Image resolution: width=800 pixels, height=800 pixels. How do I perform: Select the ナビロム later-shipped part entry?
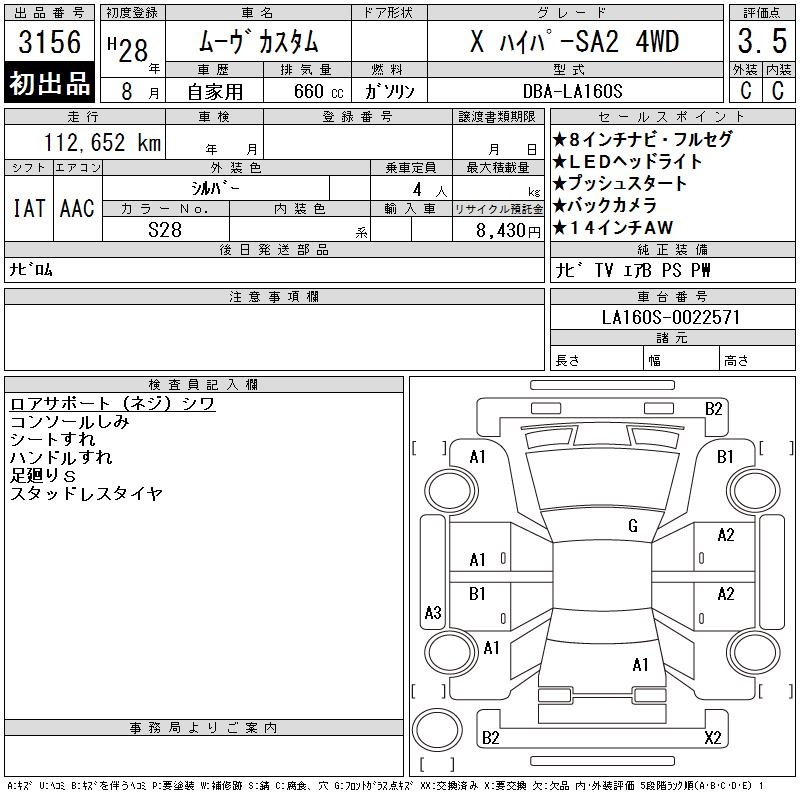click(x=31, y=269)
